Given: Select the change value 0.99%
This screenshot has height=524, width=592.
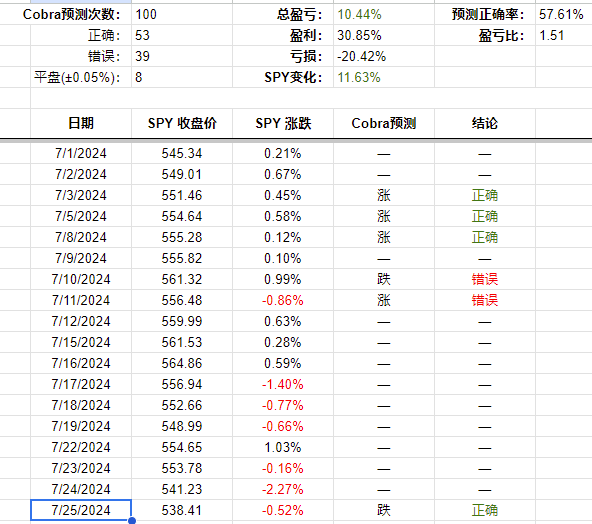Looking at the screenshot, I should [283, 279].
